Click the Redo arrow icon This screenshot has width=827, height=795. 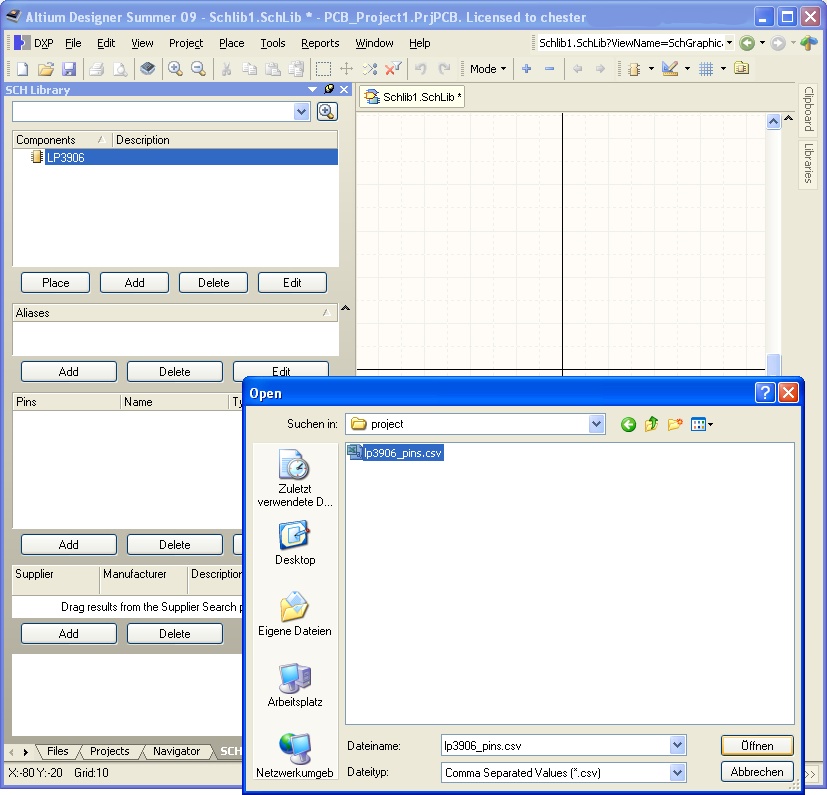(445, 69)
